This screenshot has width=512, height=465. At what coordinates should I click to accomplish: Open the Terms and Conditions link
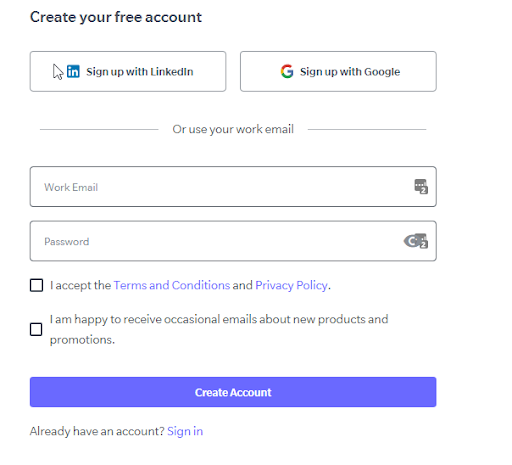click(x=172, y=285)
